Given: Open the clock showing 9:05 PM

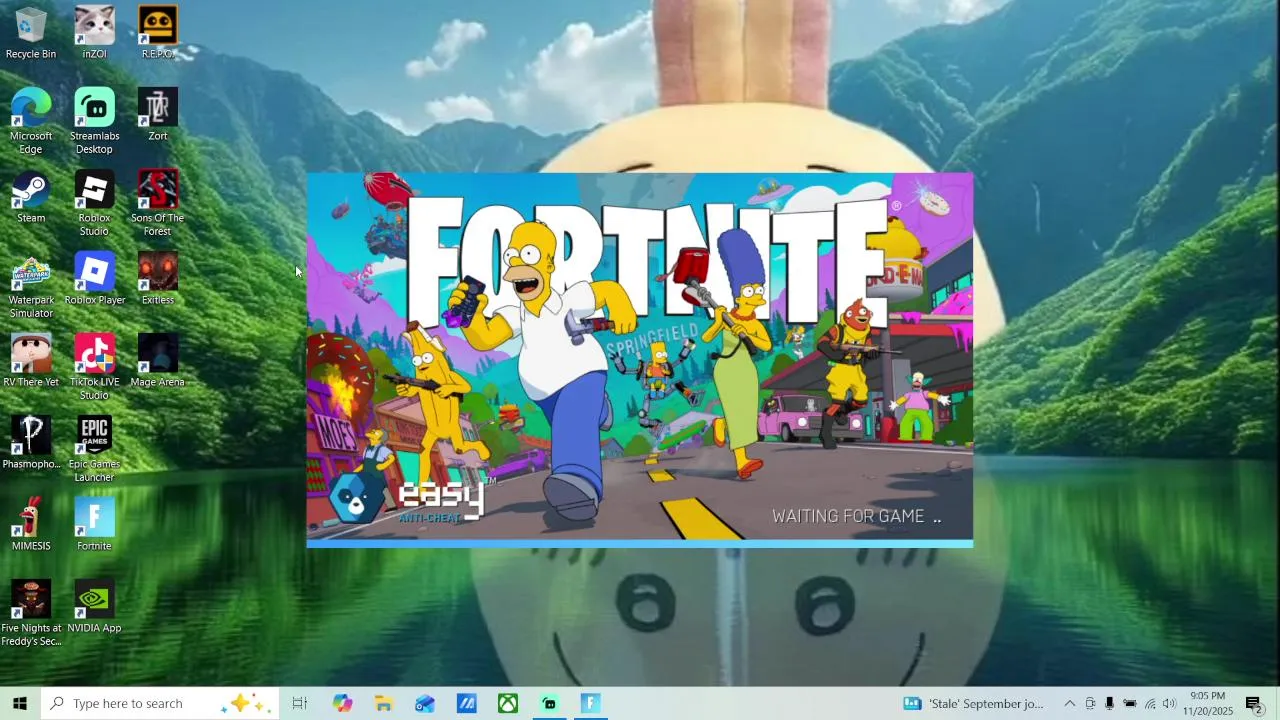Looking at the screenshot, I should 1208,703.
